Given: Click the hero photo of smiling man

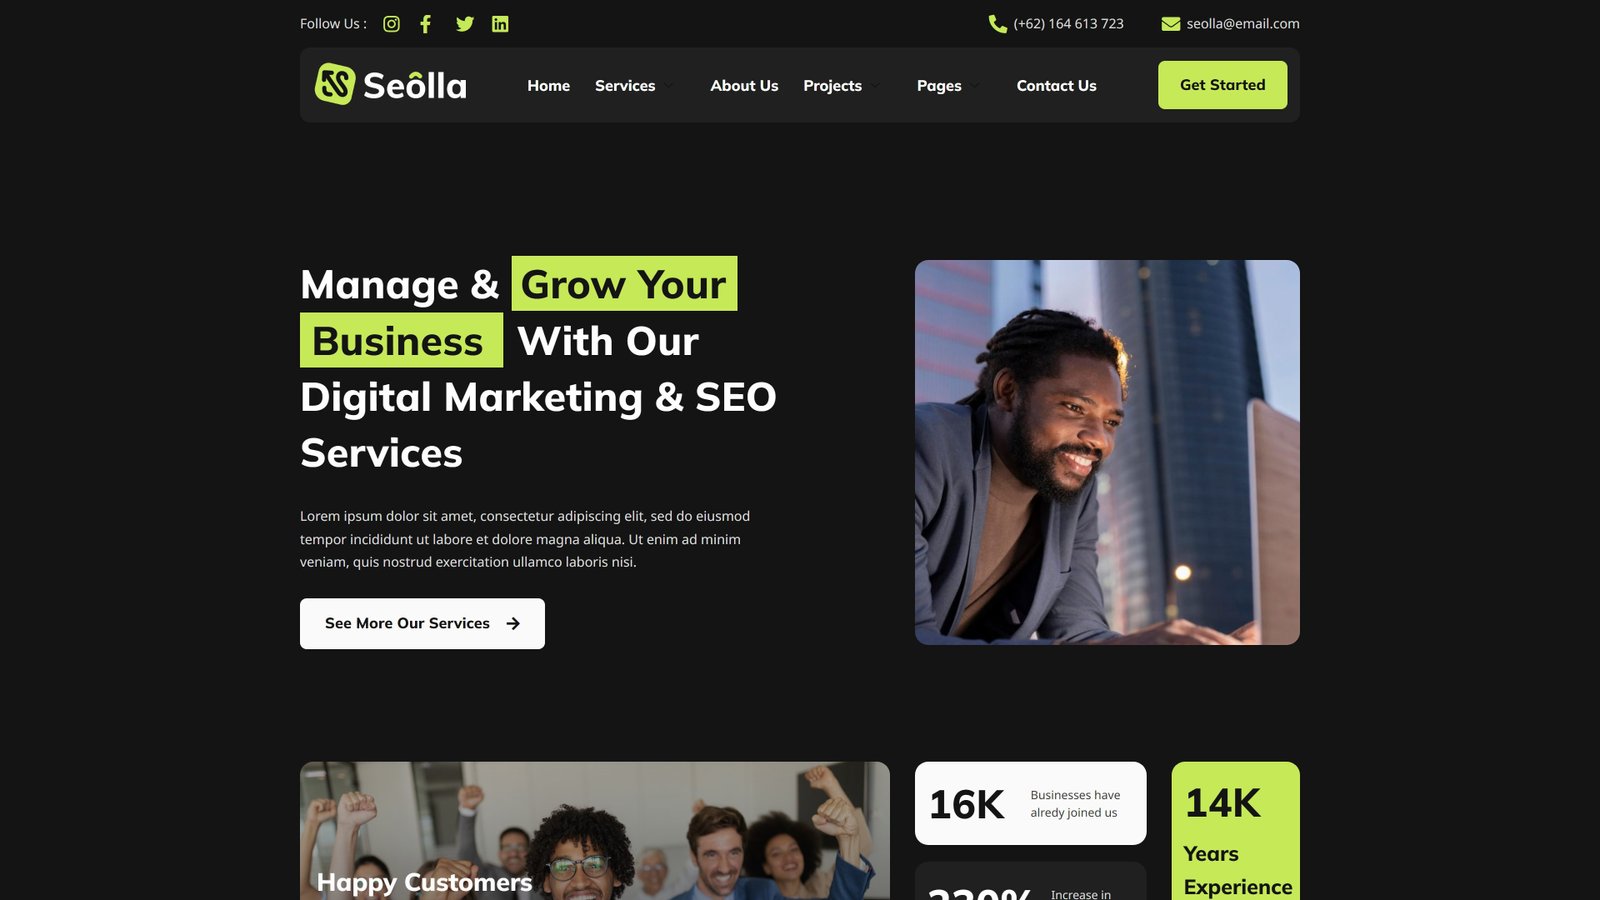Looking at the screenshot, I should point(1107,452).
